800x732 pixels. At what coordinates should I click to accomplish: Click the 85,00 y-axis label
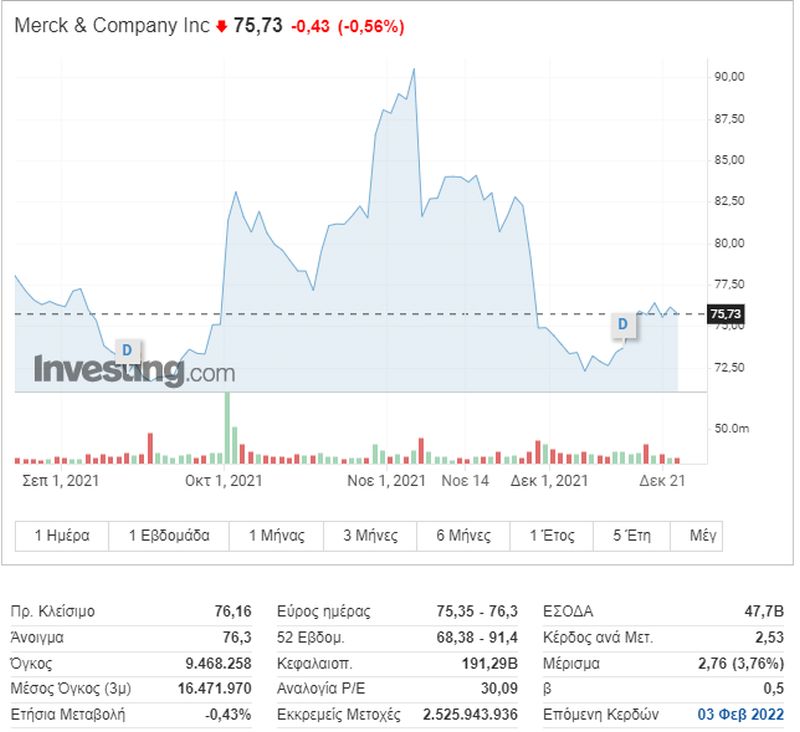click(x=729, y=160)
